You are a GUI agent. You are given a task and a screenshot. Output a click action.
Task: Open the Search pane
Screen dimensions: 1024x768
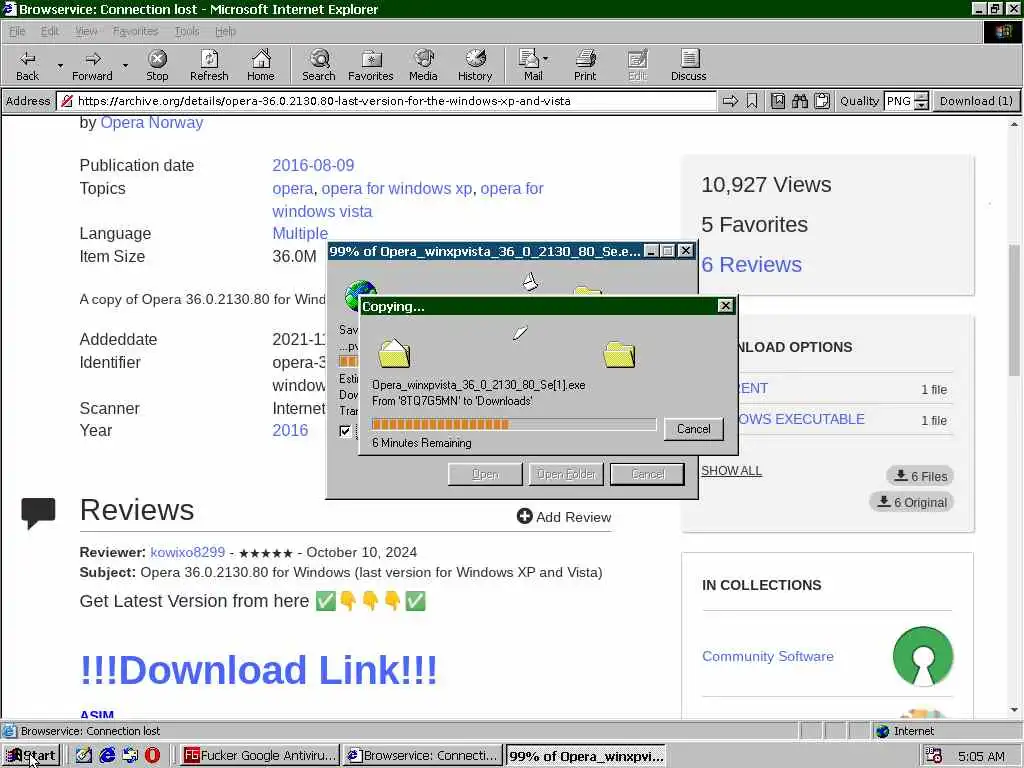[x=319, y=65]
